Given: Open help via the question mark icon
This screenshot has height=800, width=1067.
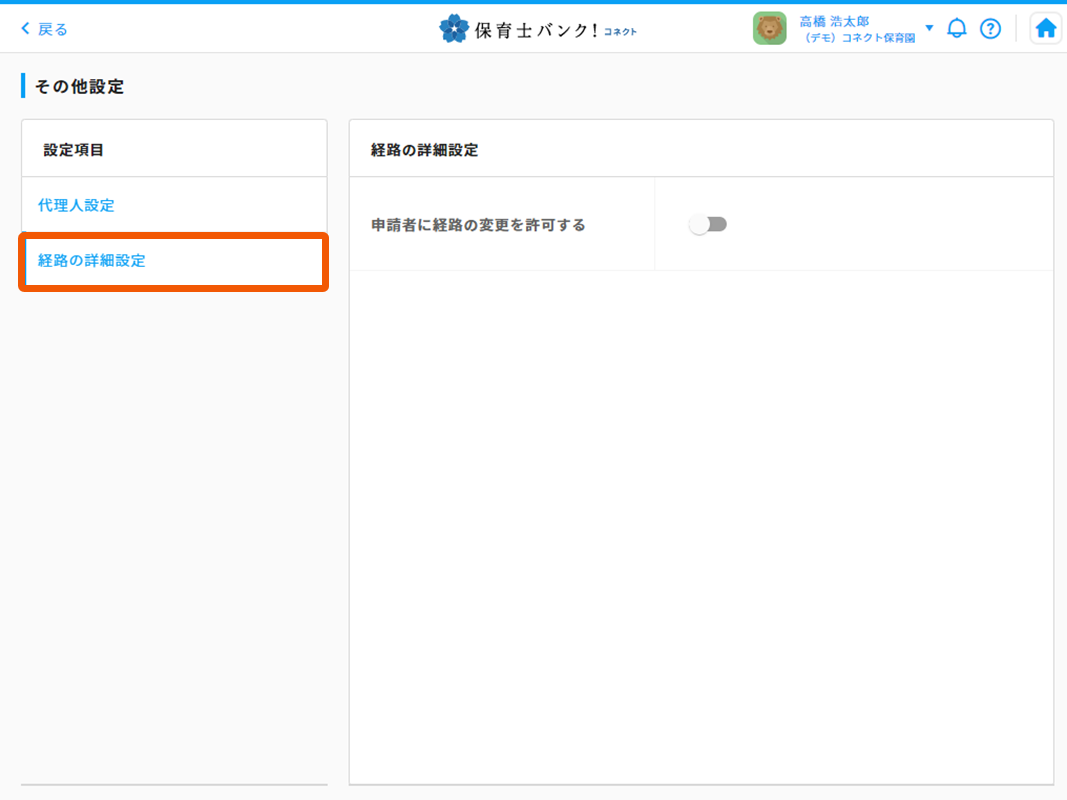Looking at the screenshot, I should tap(990, 29).
